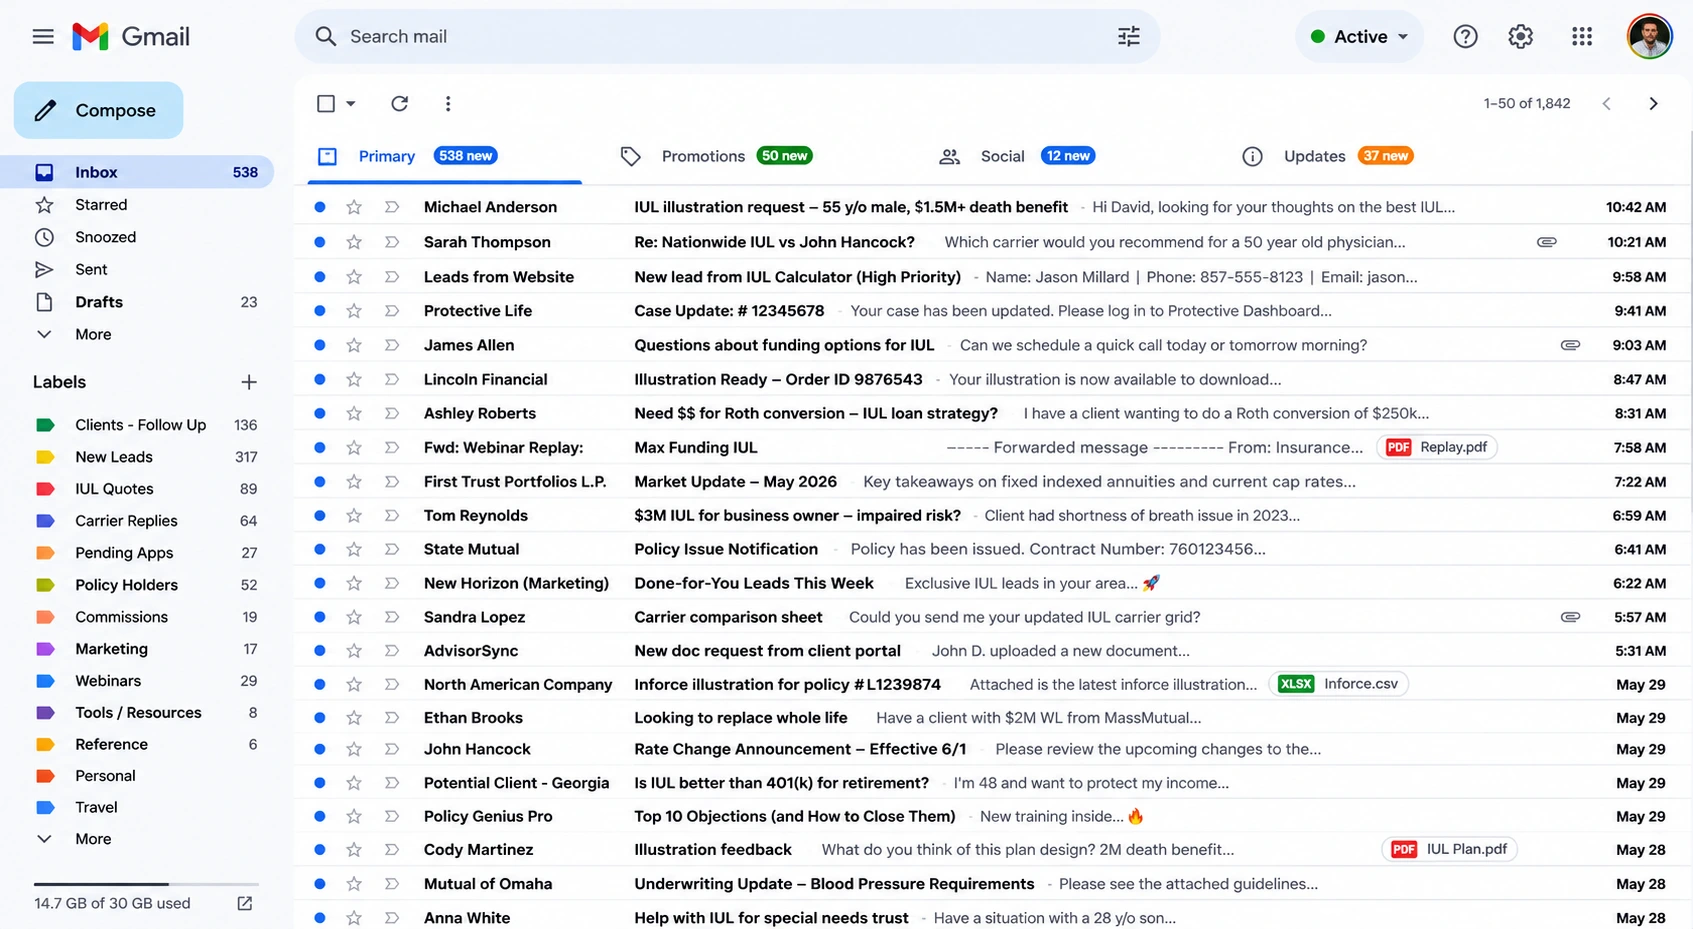
Task: Open the Drafts folder
Action: [137, 302]
